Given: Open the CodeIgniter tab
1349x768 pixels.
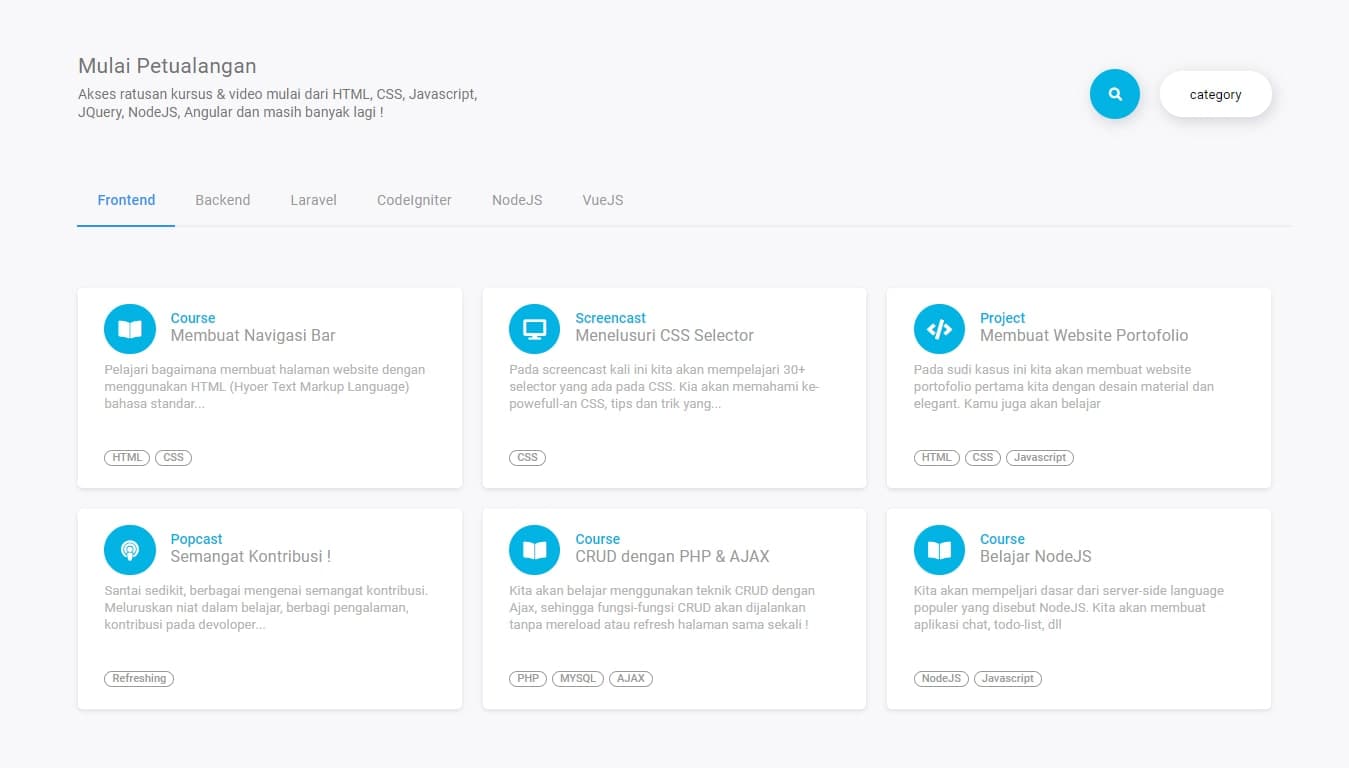Looking at the screenshot, I should (414, 200).
